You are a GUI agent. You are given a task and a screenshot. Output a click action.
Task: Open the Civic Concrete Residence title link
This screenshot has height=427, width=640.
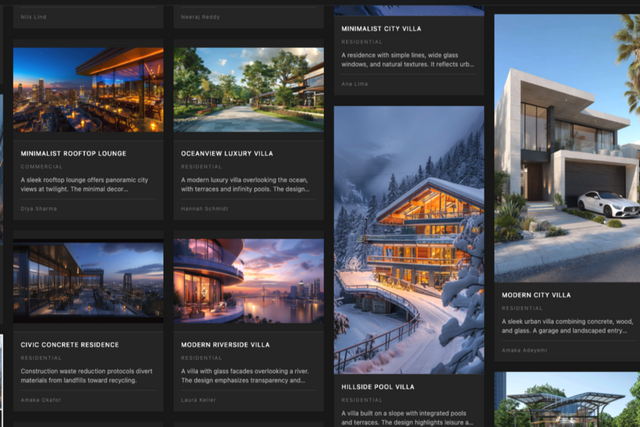click(70, 345)
